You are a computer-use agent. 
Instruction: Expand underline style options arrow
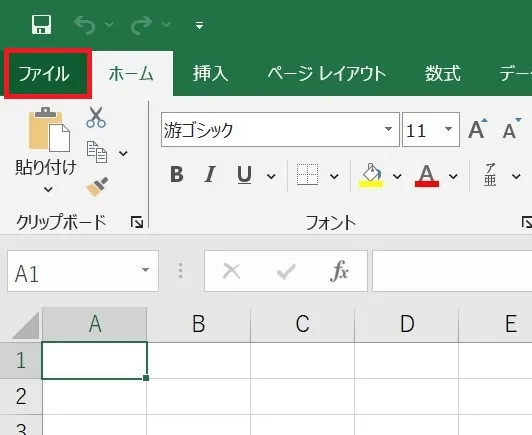pyautogui.click(x=271, y=176)
